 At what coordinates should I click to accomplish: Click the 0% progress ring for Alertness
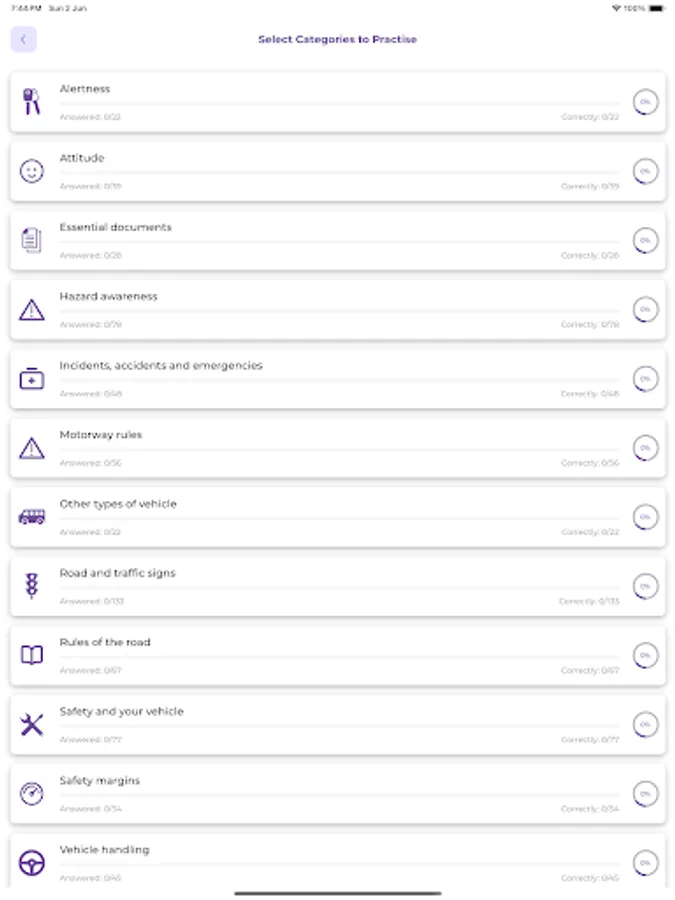pos(645,101)
